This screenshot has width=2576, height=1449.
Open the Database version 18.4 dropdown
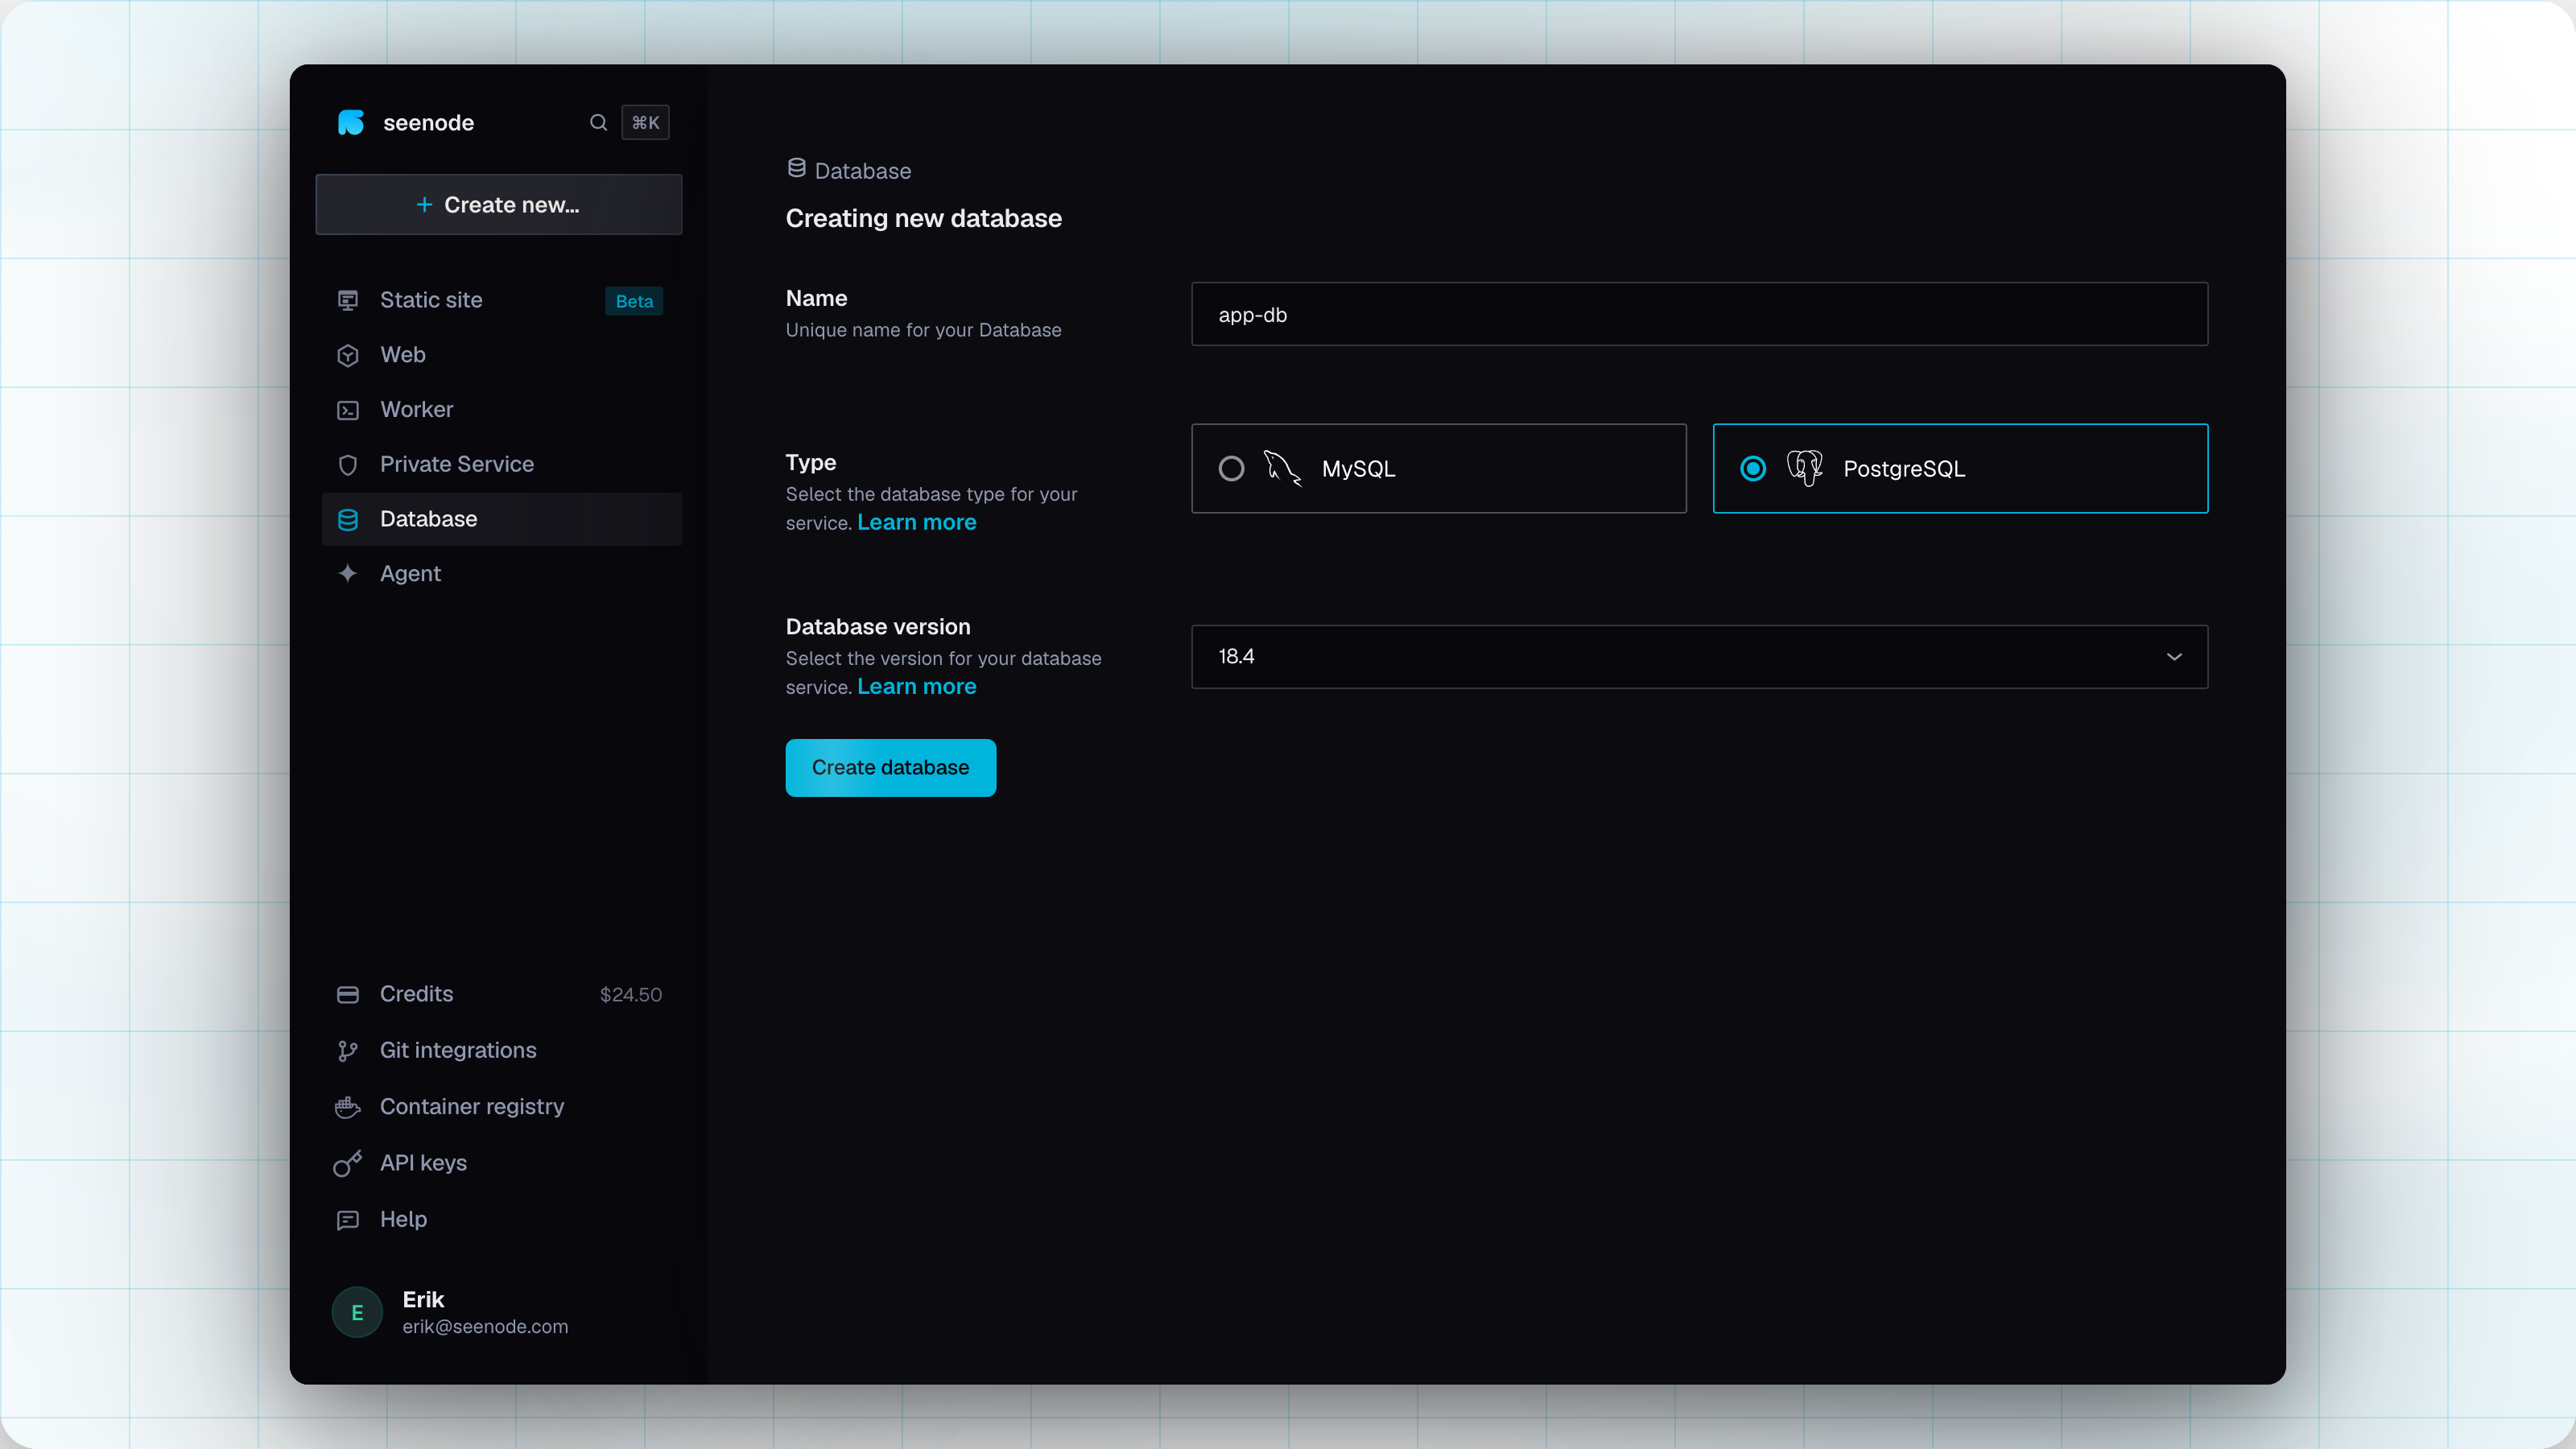click(x=1699, y=657)
